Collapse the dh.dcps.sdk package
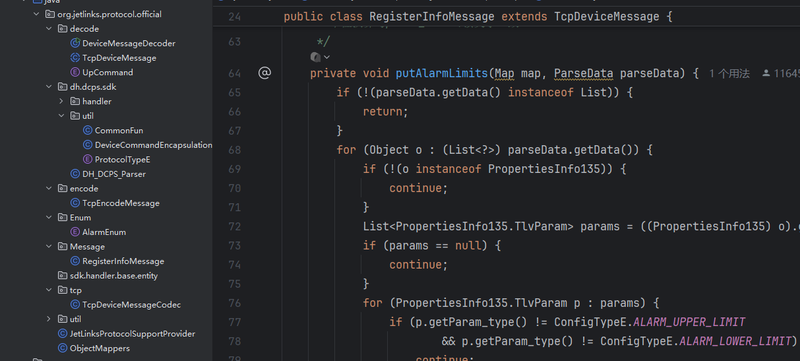 point(49,87)
